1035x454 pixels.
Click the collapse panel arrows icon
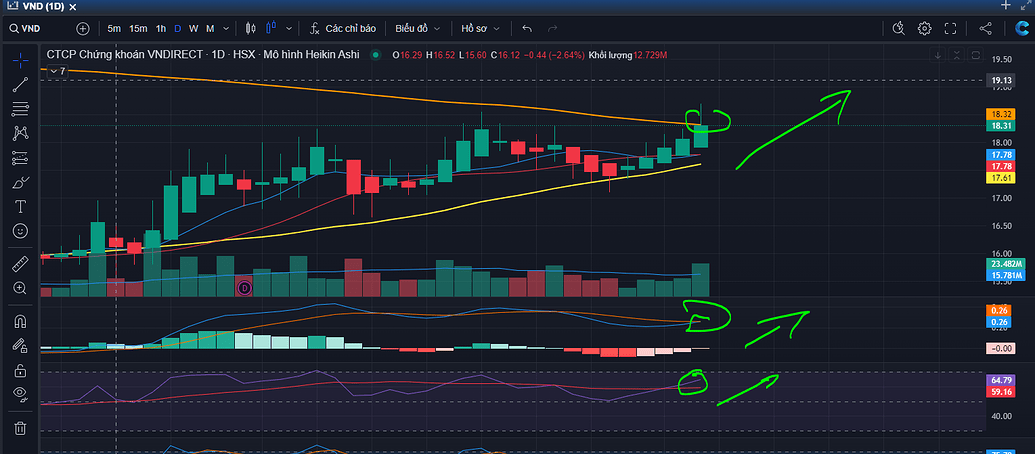pyautogui.click(x=1024, y=5)
